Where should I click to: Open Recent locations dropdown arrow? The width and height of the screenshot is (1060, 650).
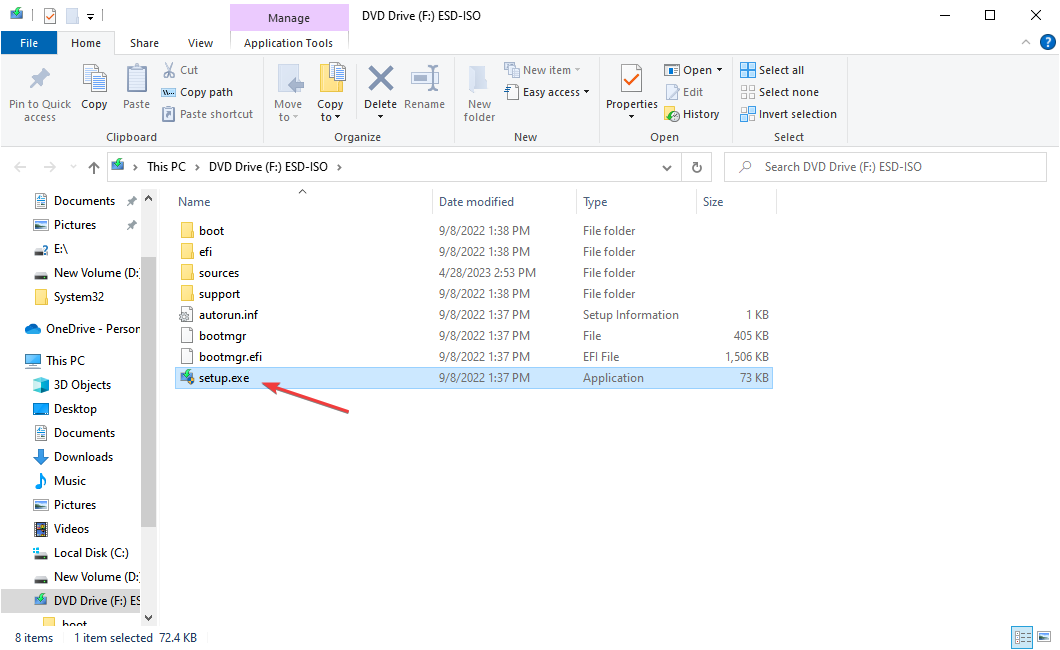73,167
